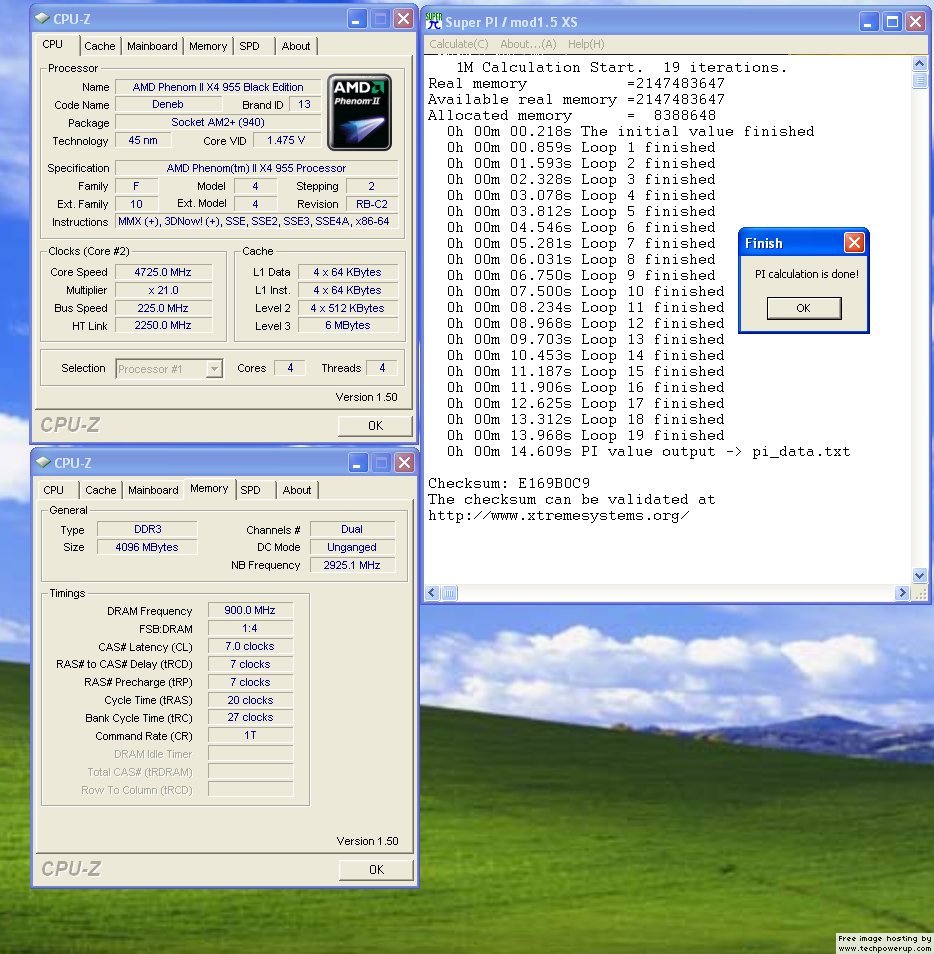The width and height of the screenshot is (934, 954).
Task: Switch to SPD tab in bottom CPU-Z window
Action: tap(251, 490)
